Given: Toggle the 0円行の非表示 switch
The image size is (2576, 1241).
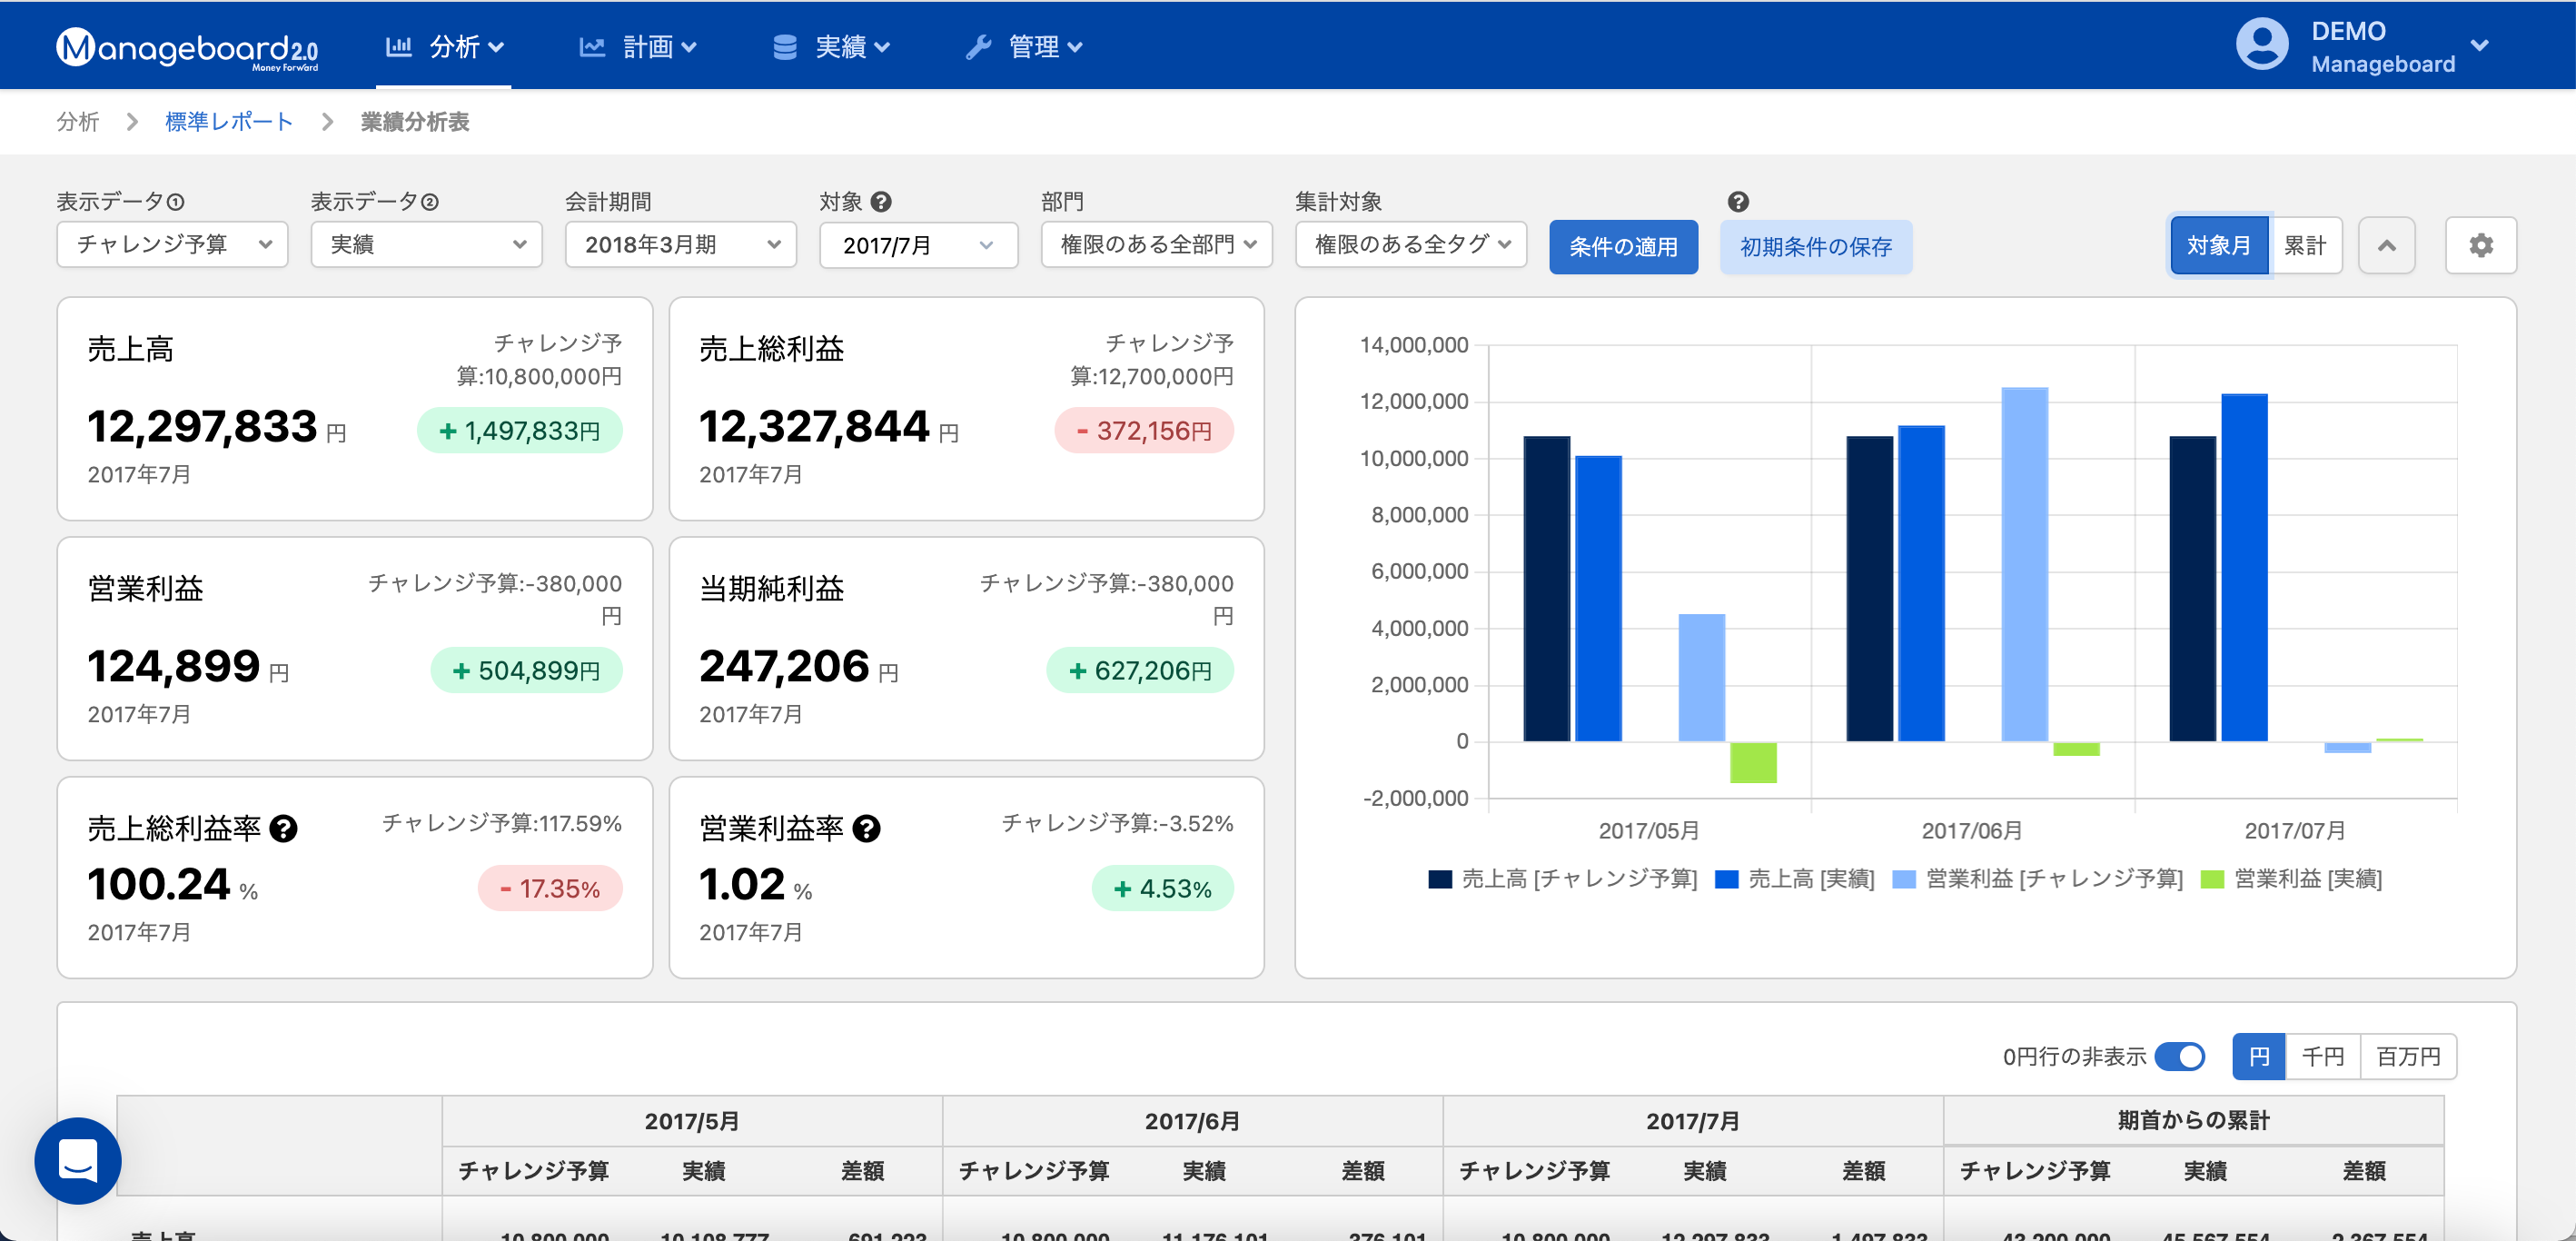Looking at the screenshot, I should coord(2179,1056).
